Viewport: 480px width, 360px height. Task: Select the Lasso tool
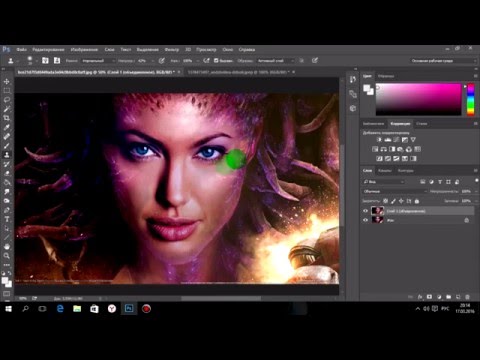click(x=7, y=100)
